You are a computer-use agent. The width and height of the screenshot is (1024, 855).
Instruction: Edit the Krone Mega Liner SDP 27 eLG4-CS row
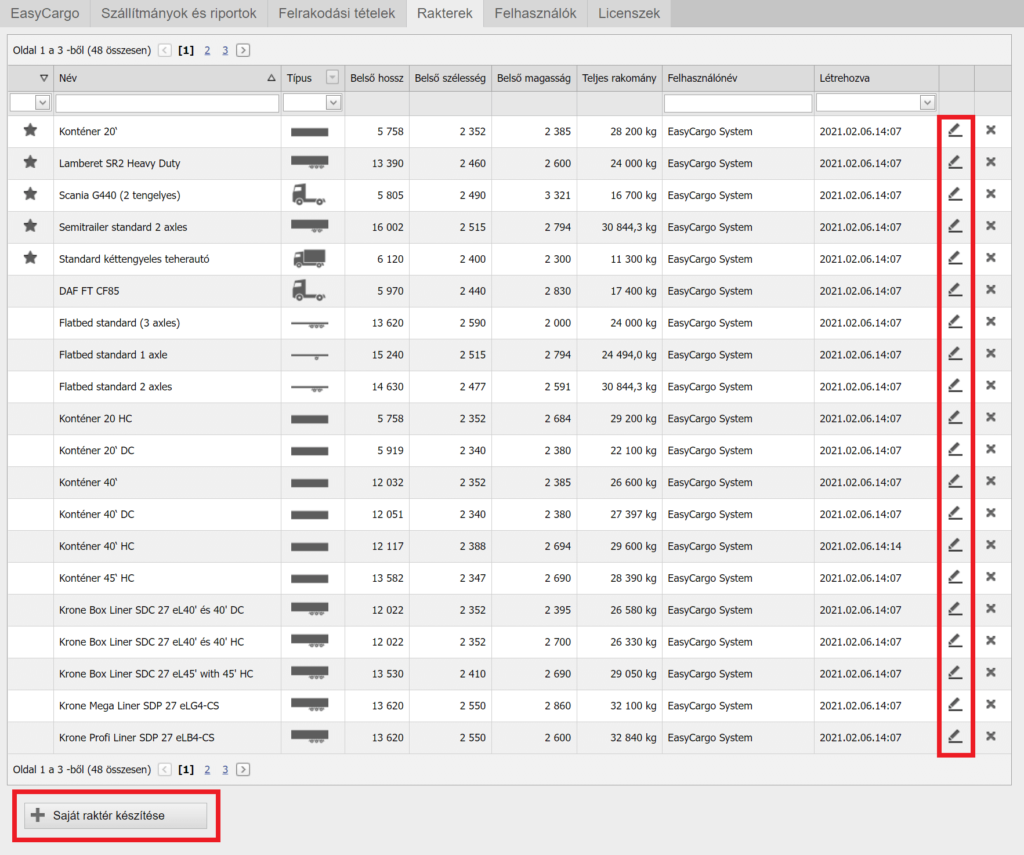click(x=955, y=704)
